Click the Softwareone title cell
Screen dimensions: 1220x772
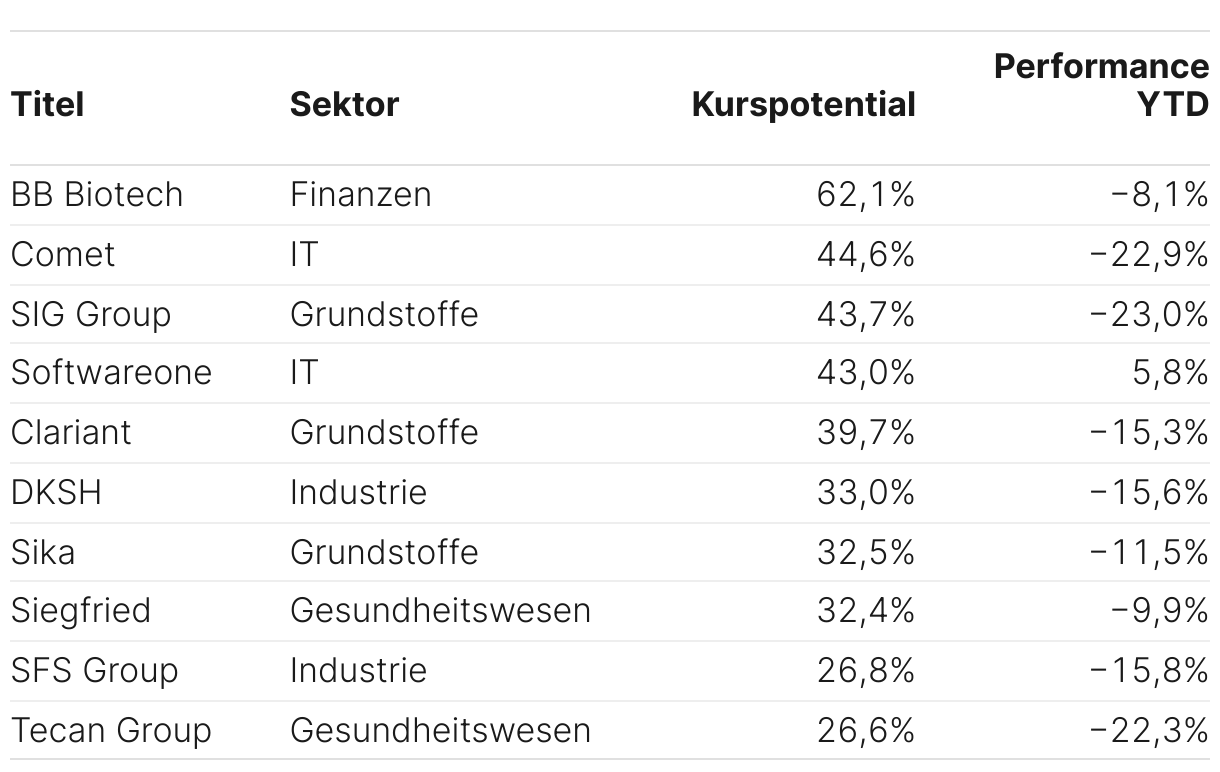point(111,373)
